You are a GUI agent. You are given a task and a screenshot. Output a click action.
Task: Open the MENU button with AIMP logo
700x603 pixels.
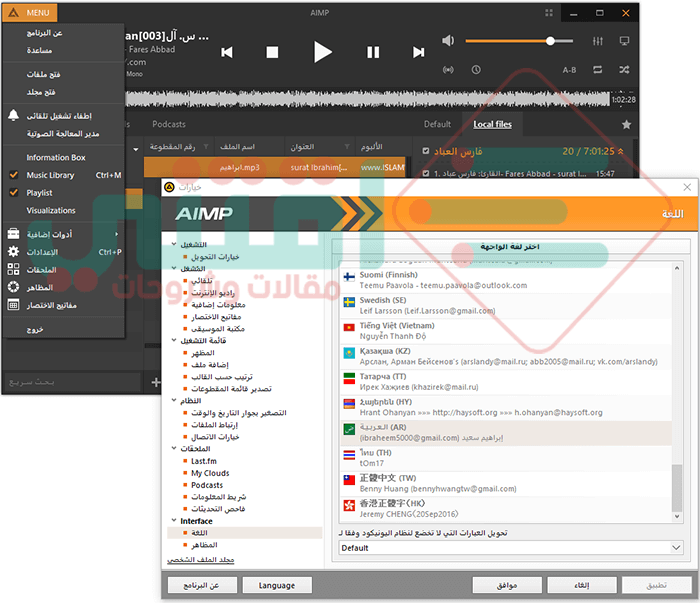30,12
